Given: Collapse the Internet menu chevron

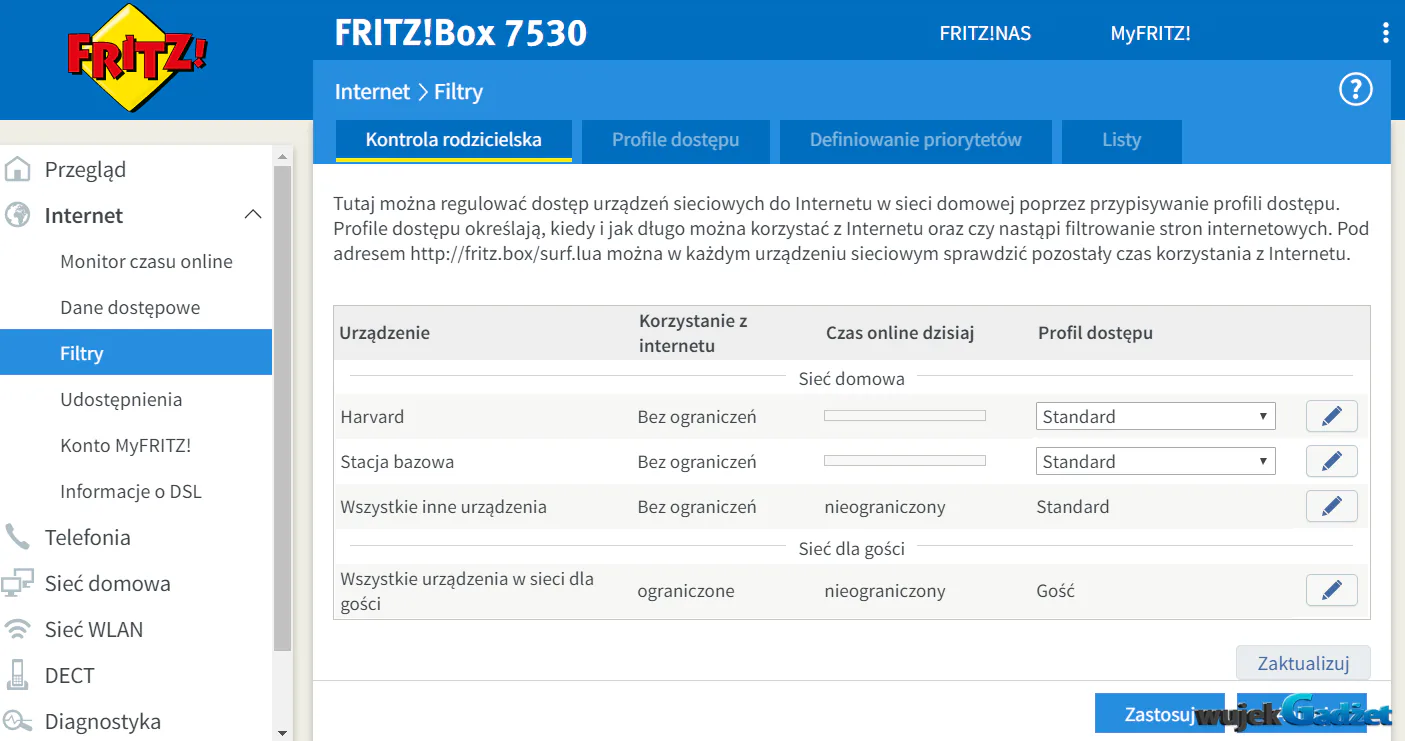Looking at the screenshot, I should [253, 214].
